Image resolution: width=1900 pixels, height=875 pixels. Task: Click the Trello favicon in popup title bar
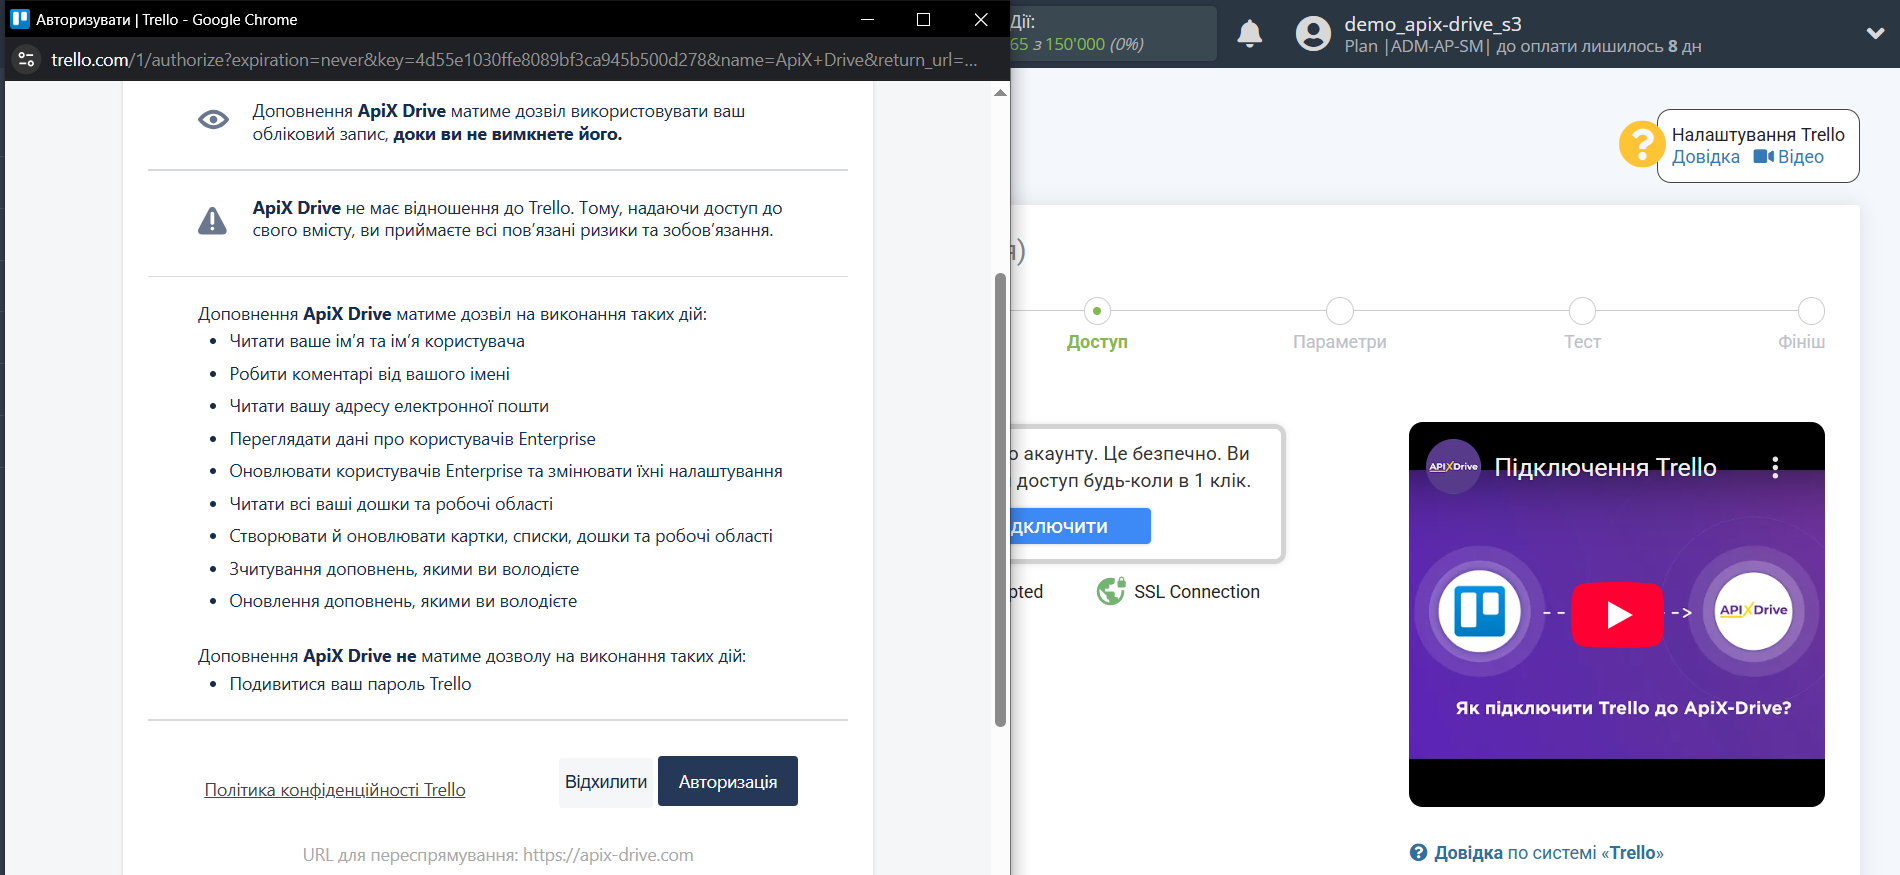point(20,19)
